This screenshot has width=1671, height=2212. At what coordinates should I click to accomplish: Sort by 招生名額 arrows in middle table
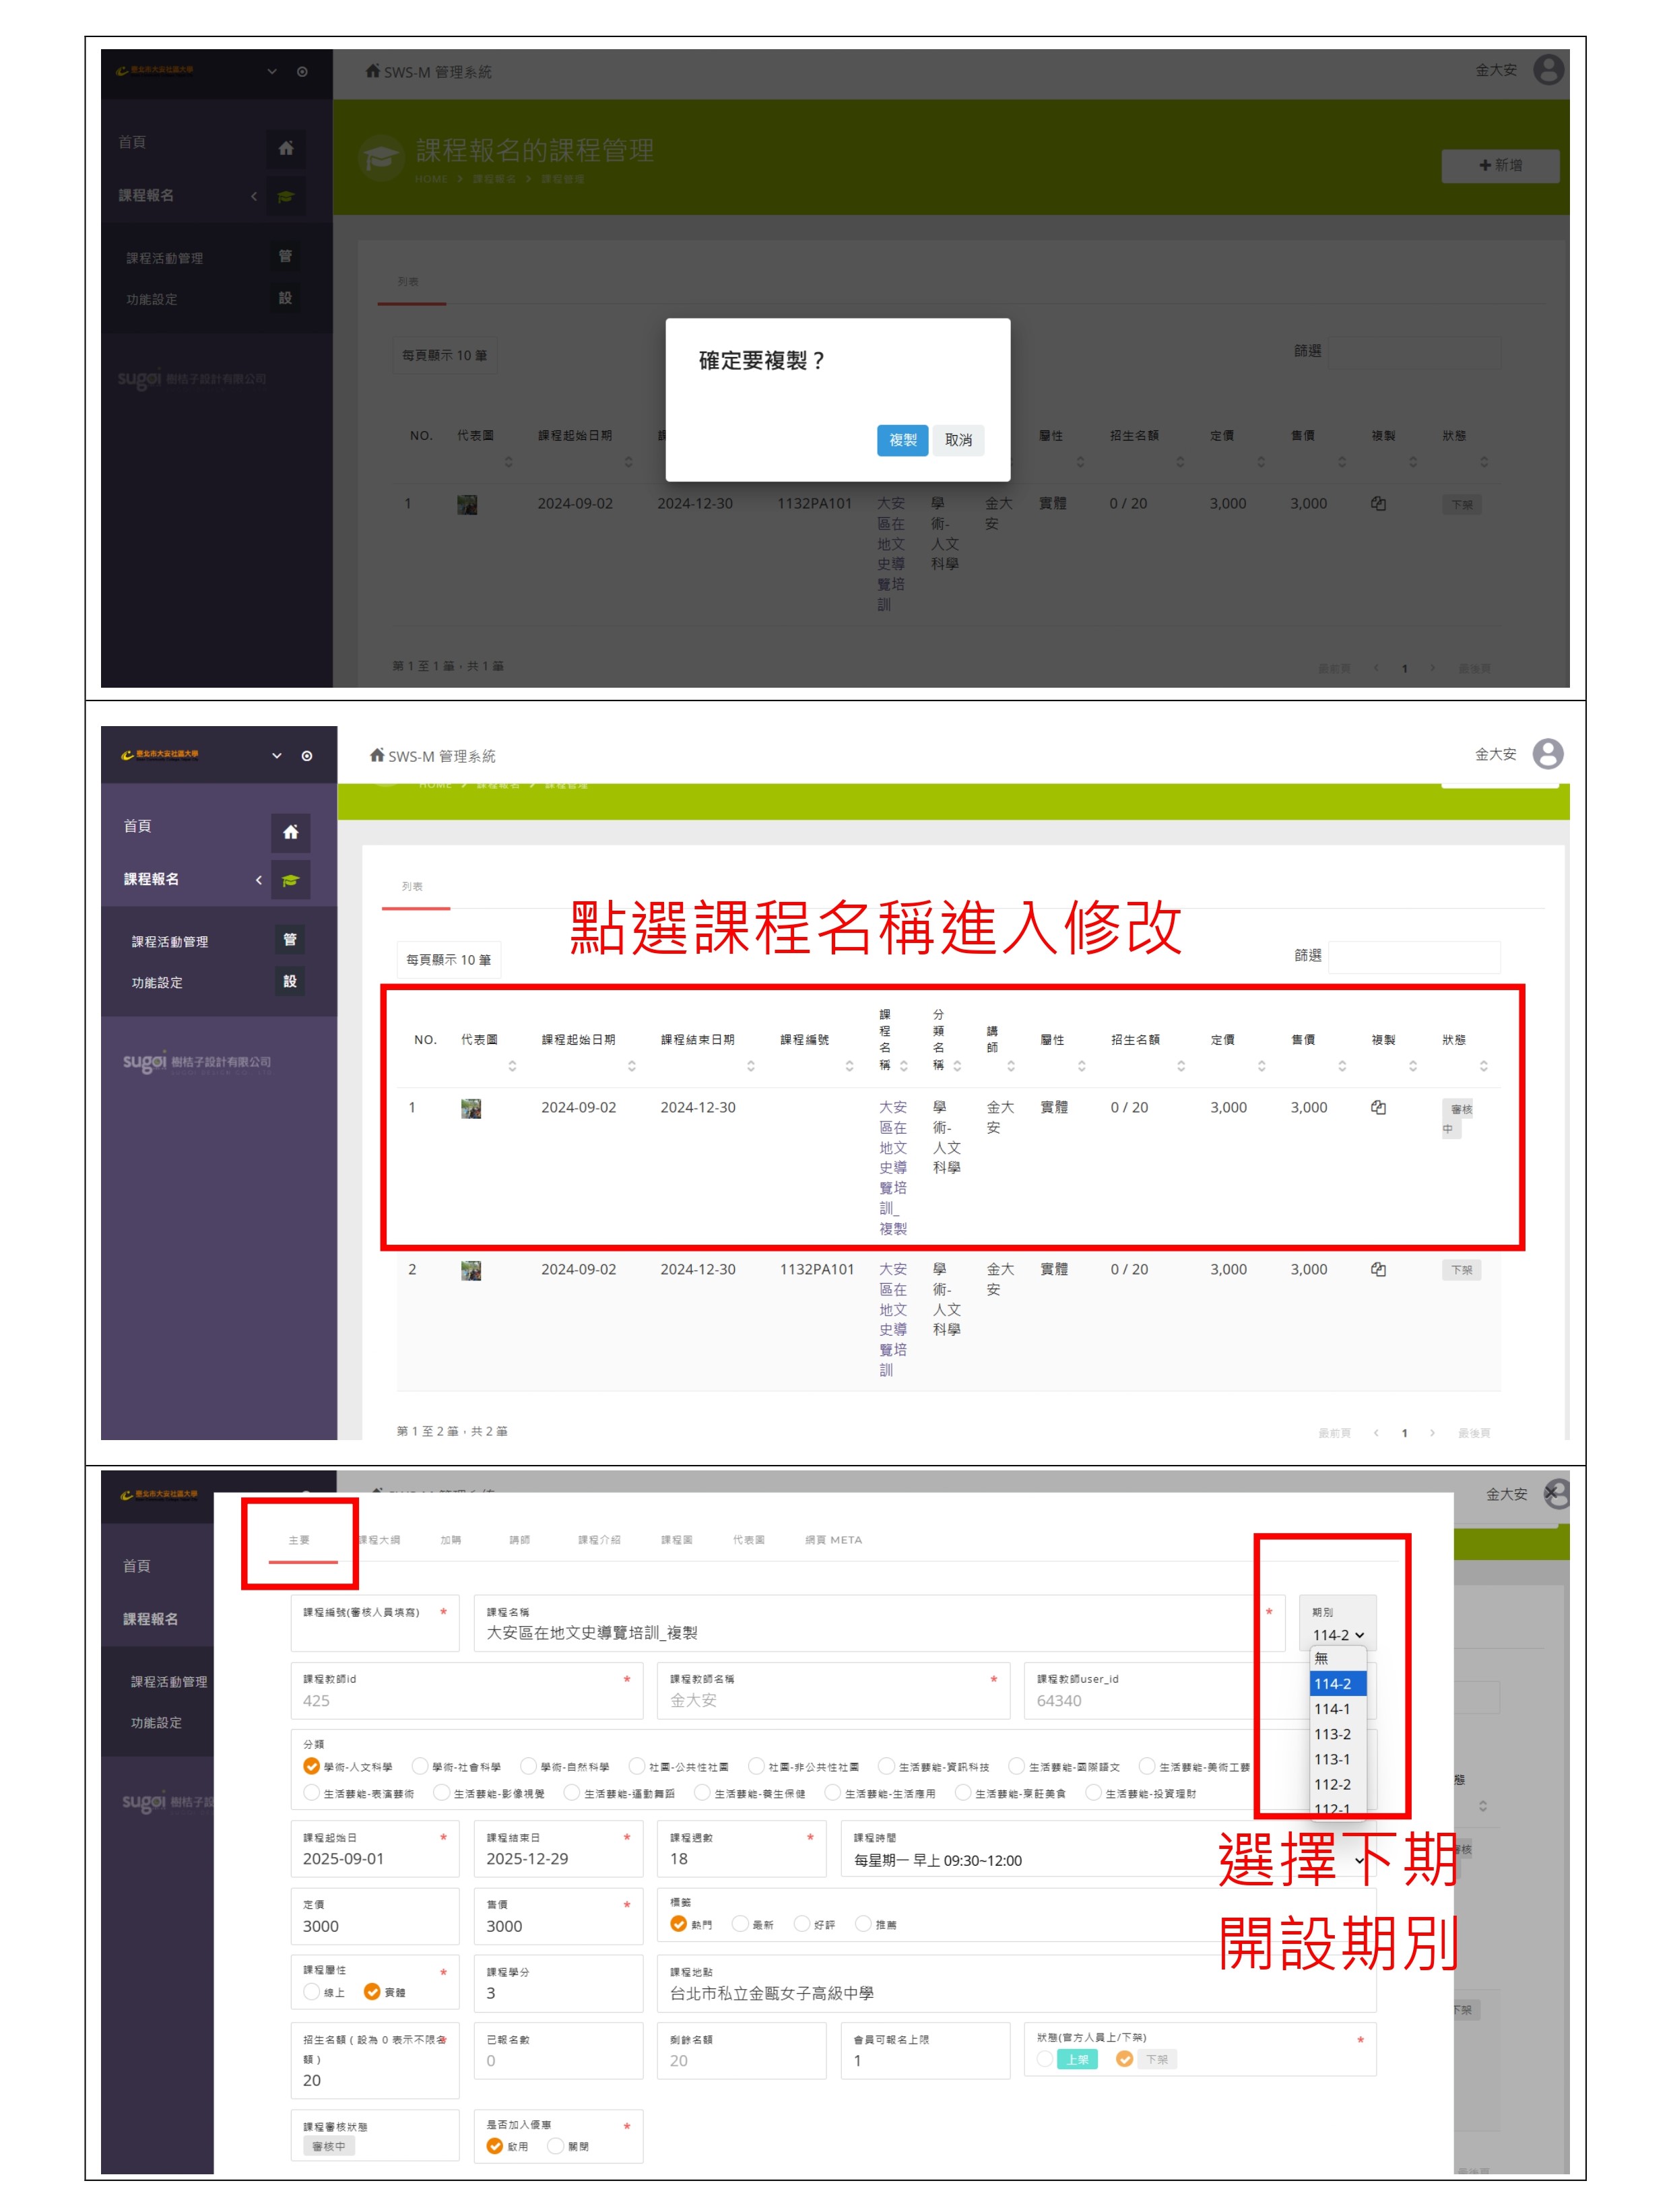[x=1181, y=1066]
